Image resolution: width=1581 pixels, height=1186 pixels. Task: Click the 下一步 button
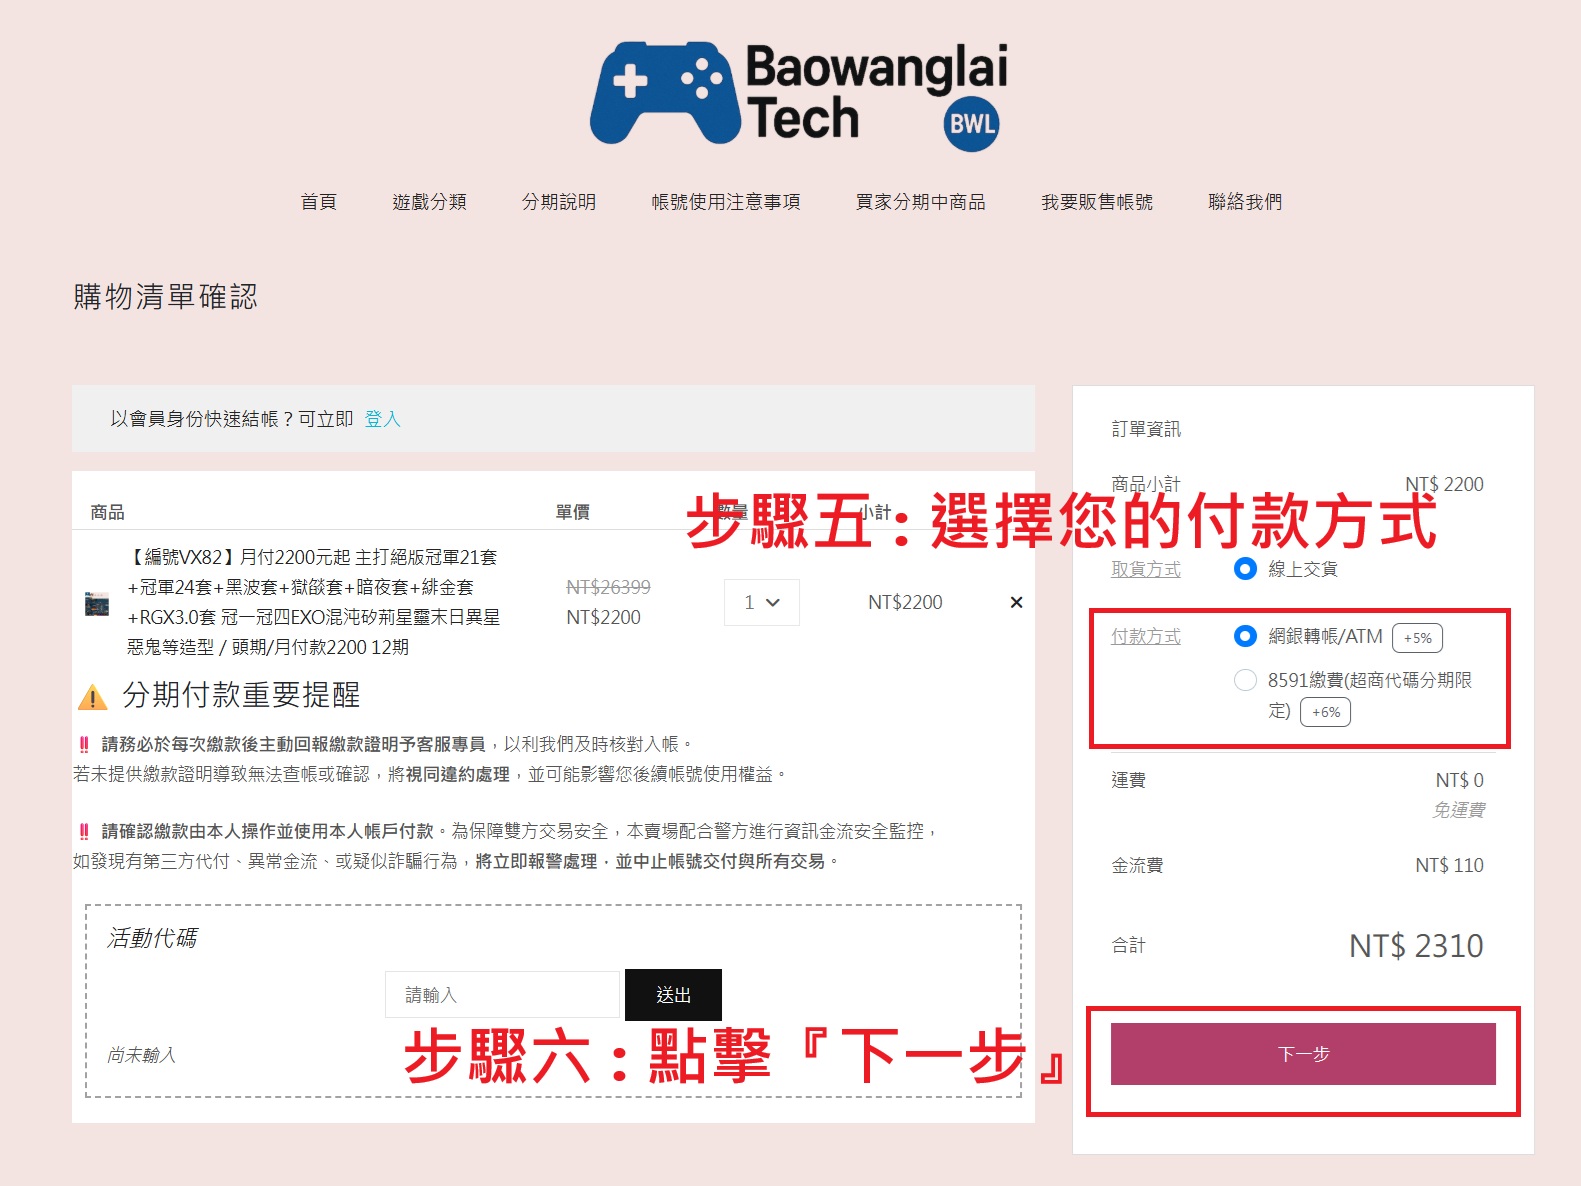(x=1302, y=1054)
